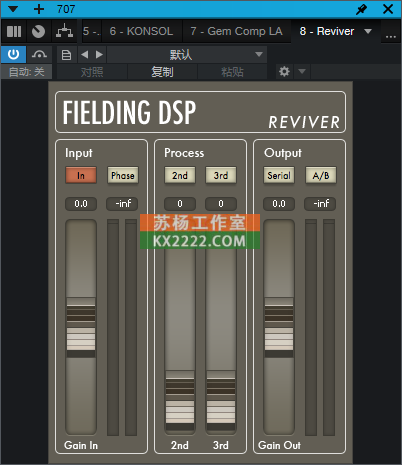
Task: Open the 默认 preset dropdown
Action: [187, 55]
